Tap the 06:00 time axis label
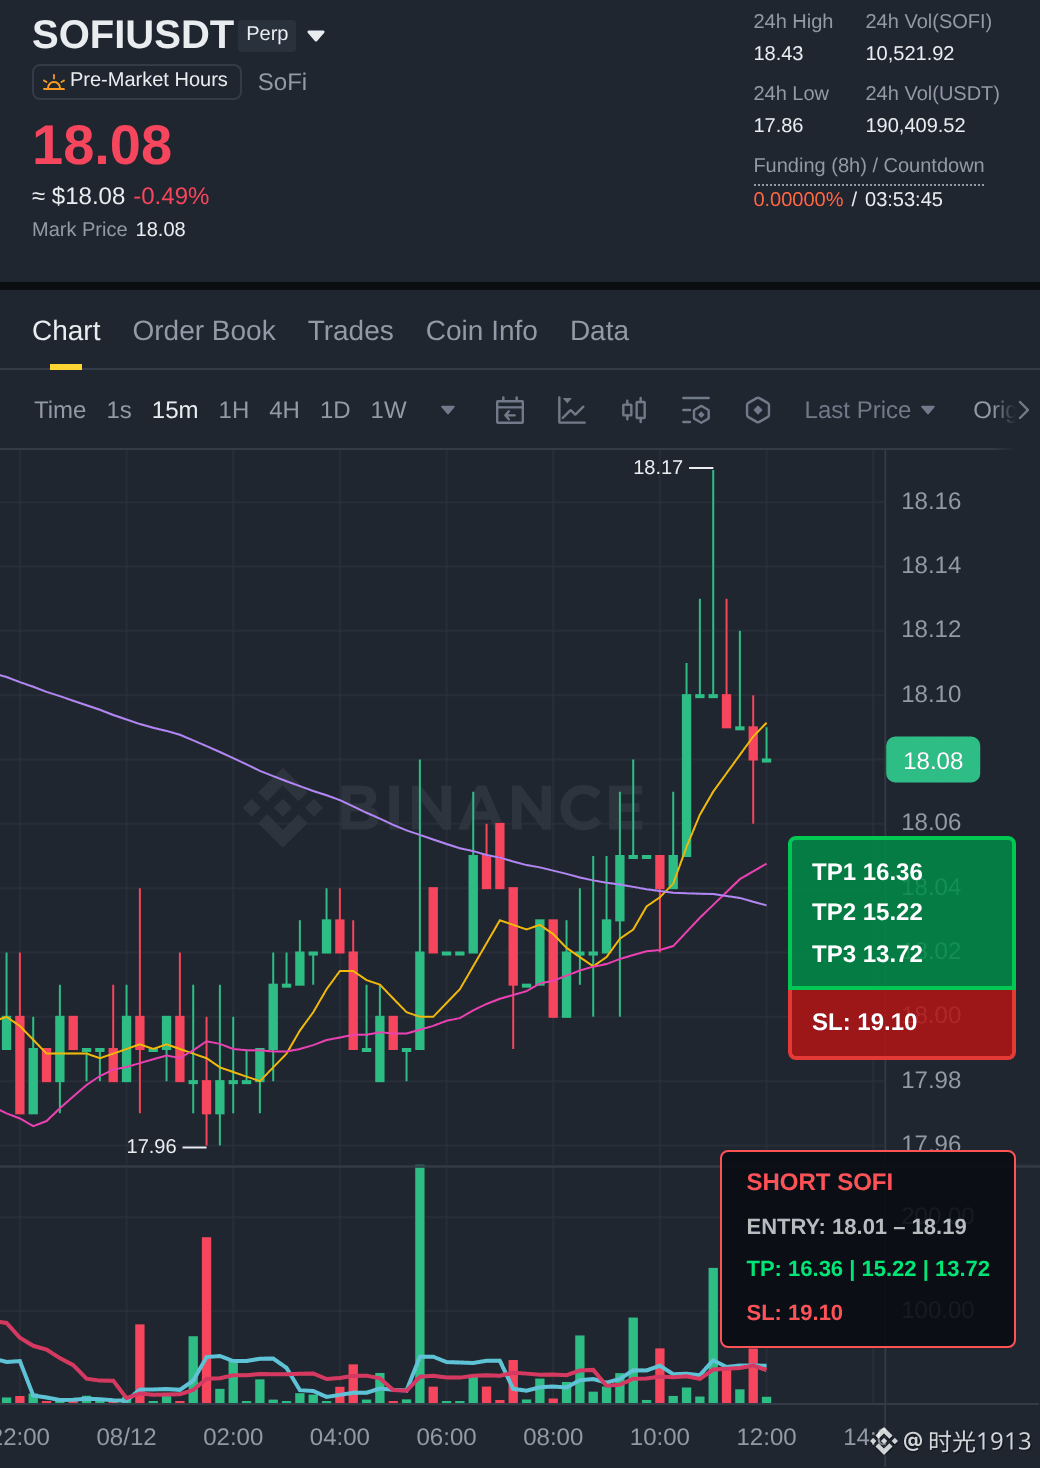 click(x=446, y=1437)
